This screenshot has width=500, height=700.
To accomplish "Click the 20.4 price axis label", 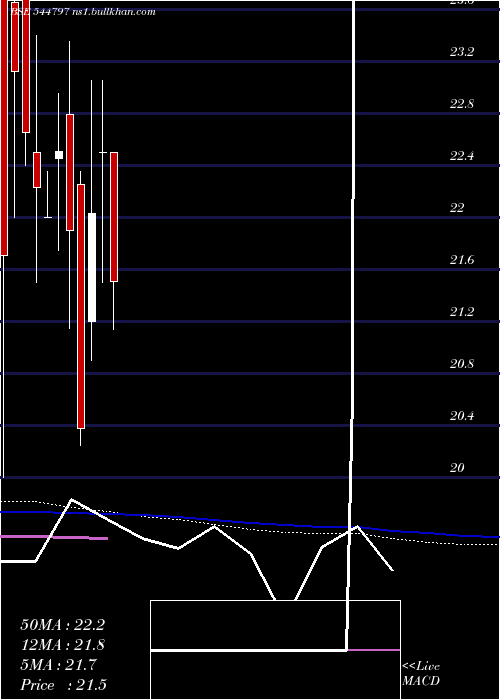I will pos(462,416).
